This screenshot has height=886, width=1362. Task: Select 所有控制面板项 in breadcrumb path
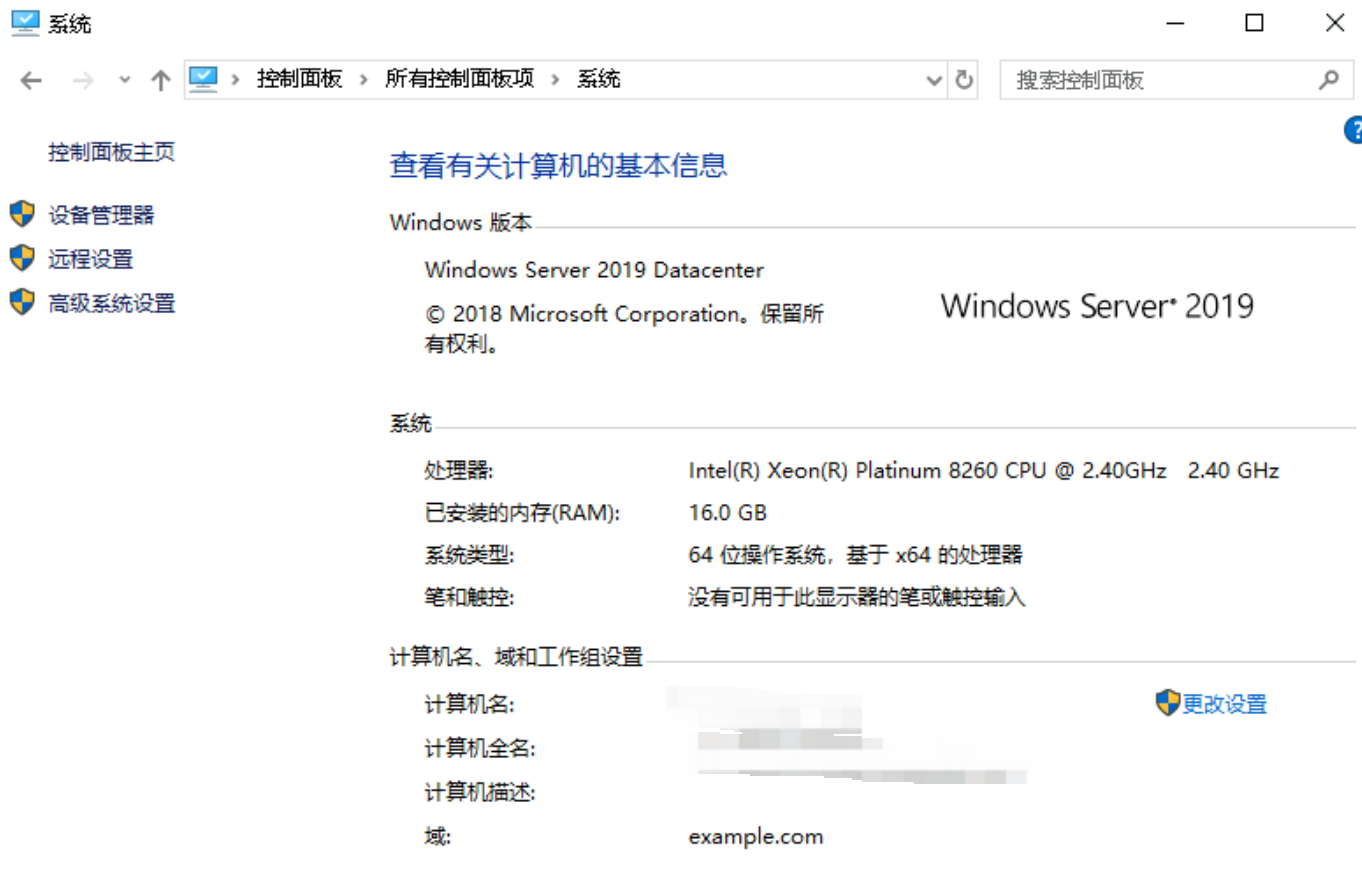click(x=459, y=79)
